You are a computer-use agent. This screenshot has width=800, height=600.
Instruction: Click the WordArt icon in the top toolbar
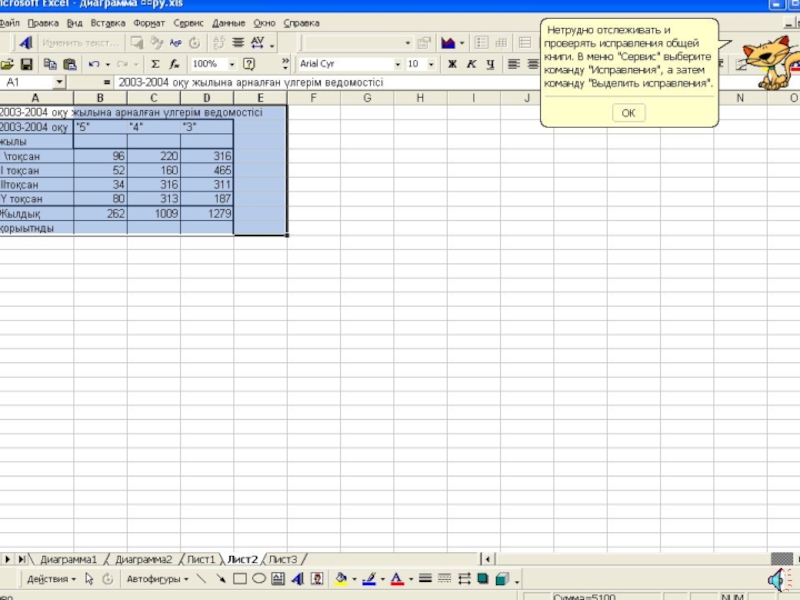[26, 43]
